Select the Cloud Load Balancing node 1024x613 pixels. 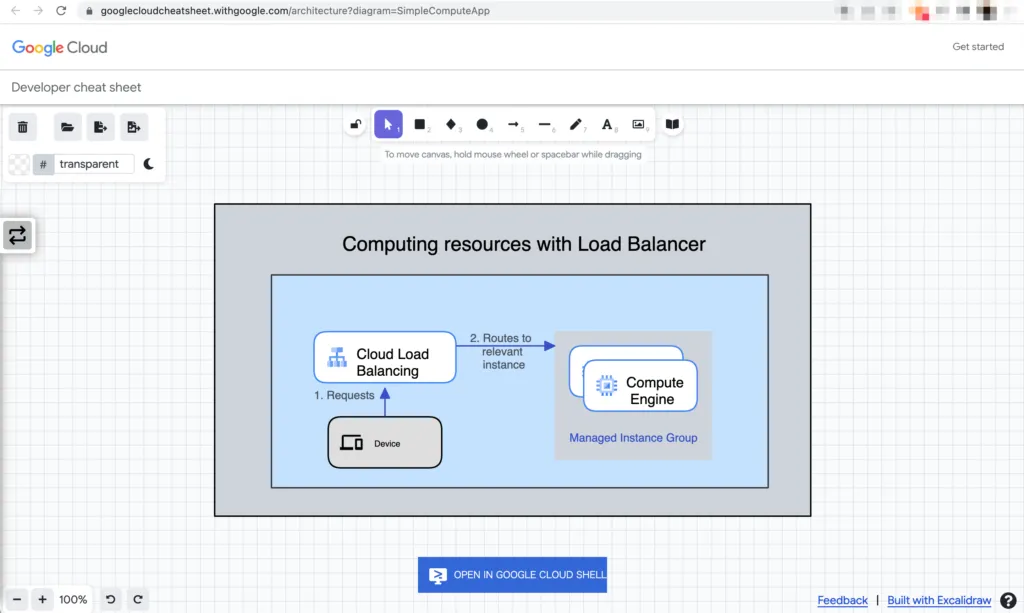(385, 357)
